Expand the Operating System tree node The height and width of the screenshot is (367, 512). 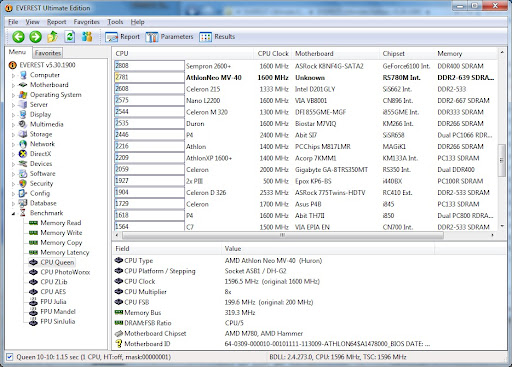click(x=13, y=95)
